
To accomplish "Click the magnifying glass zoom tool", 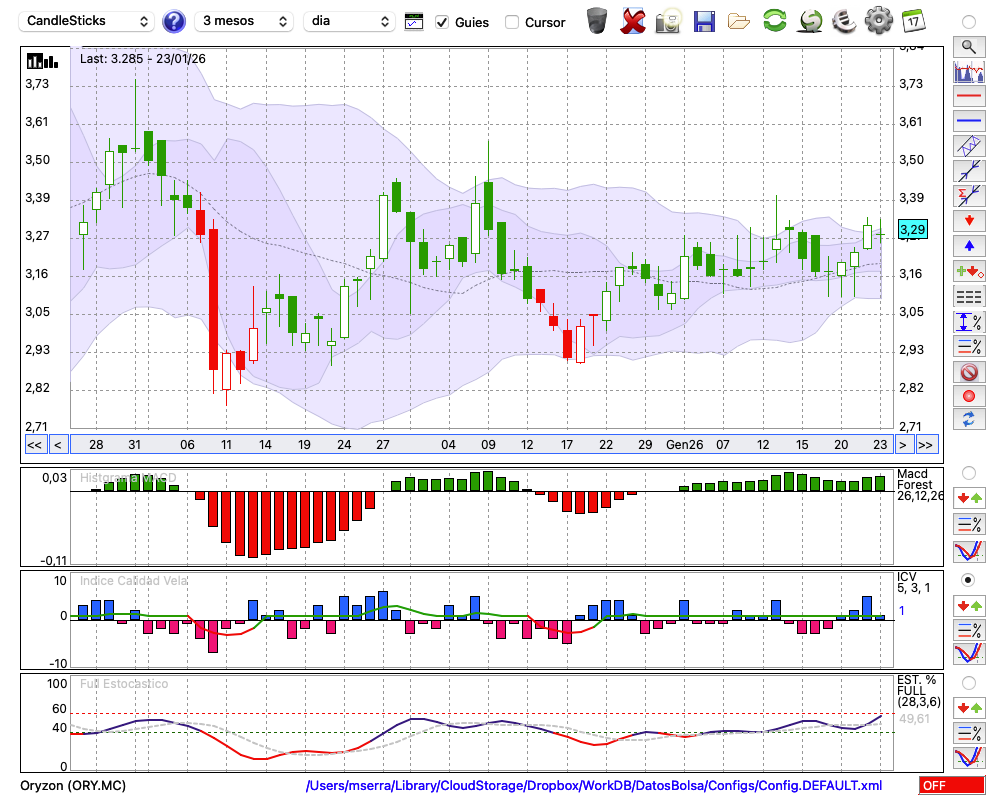I will (968, 46).
